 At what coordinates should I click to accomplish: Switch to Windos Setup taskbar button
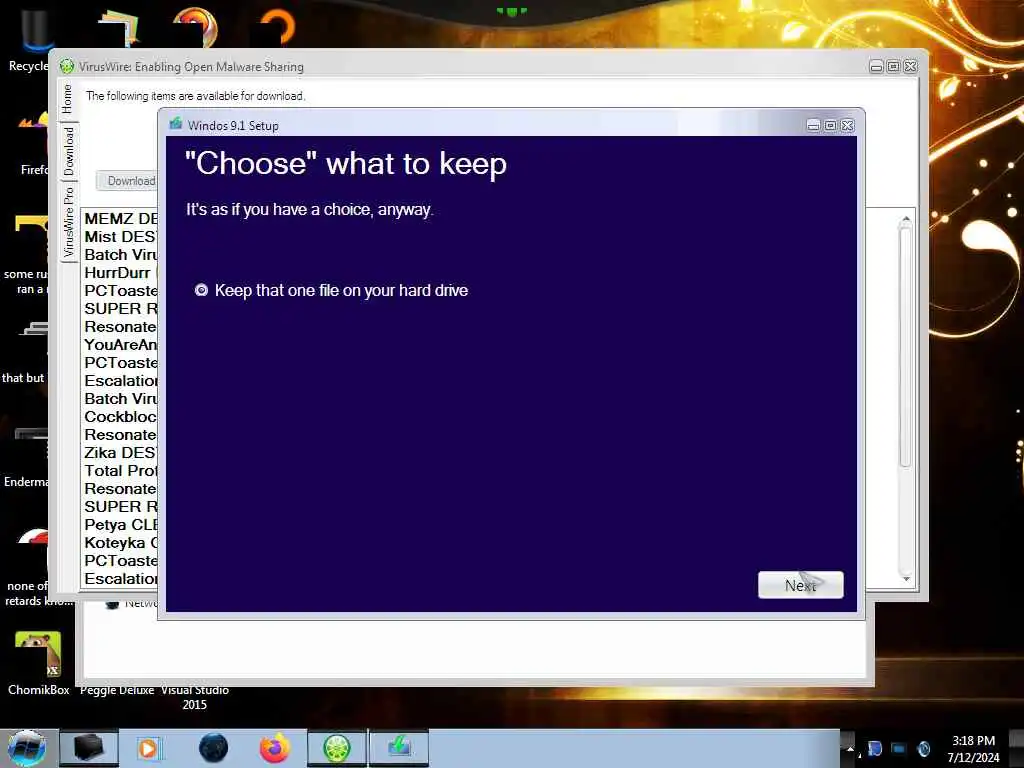tap(399, 748)
